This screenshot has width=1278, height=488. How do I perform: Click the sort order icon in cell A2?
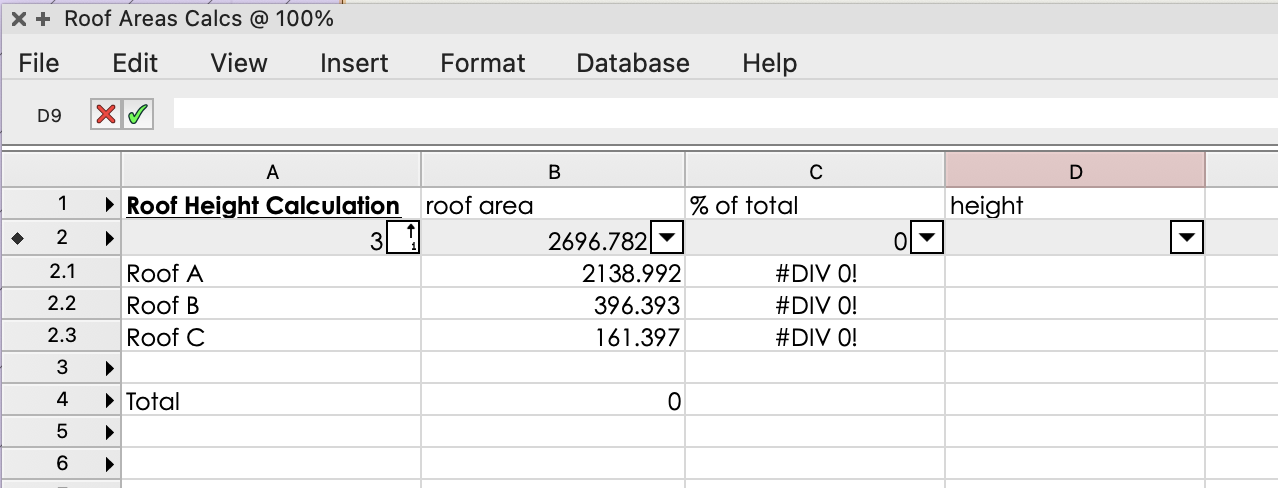pos(403,238)
